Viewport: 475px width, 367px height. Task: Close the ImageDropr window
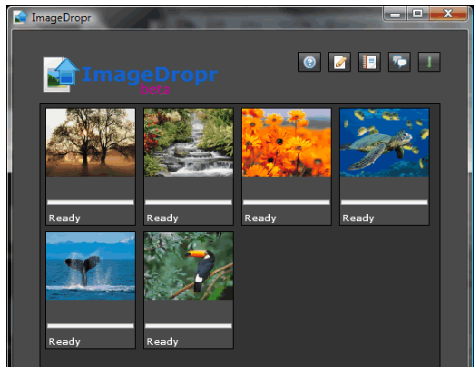click(448, 14)
